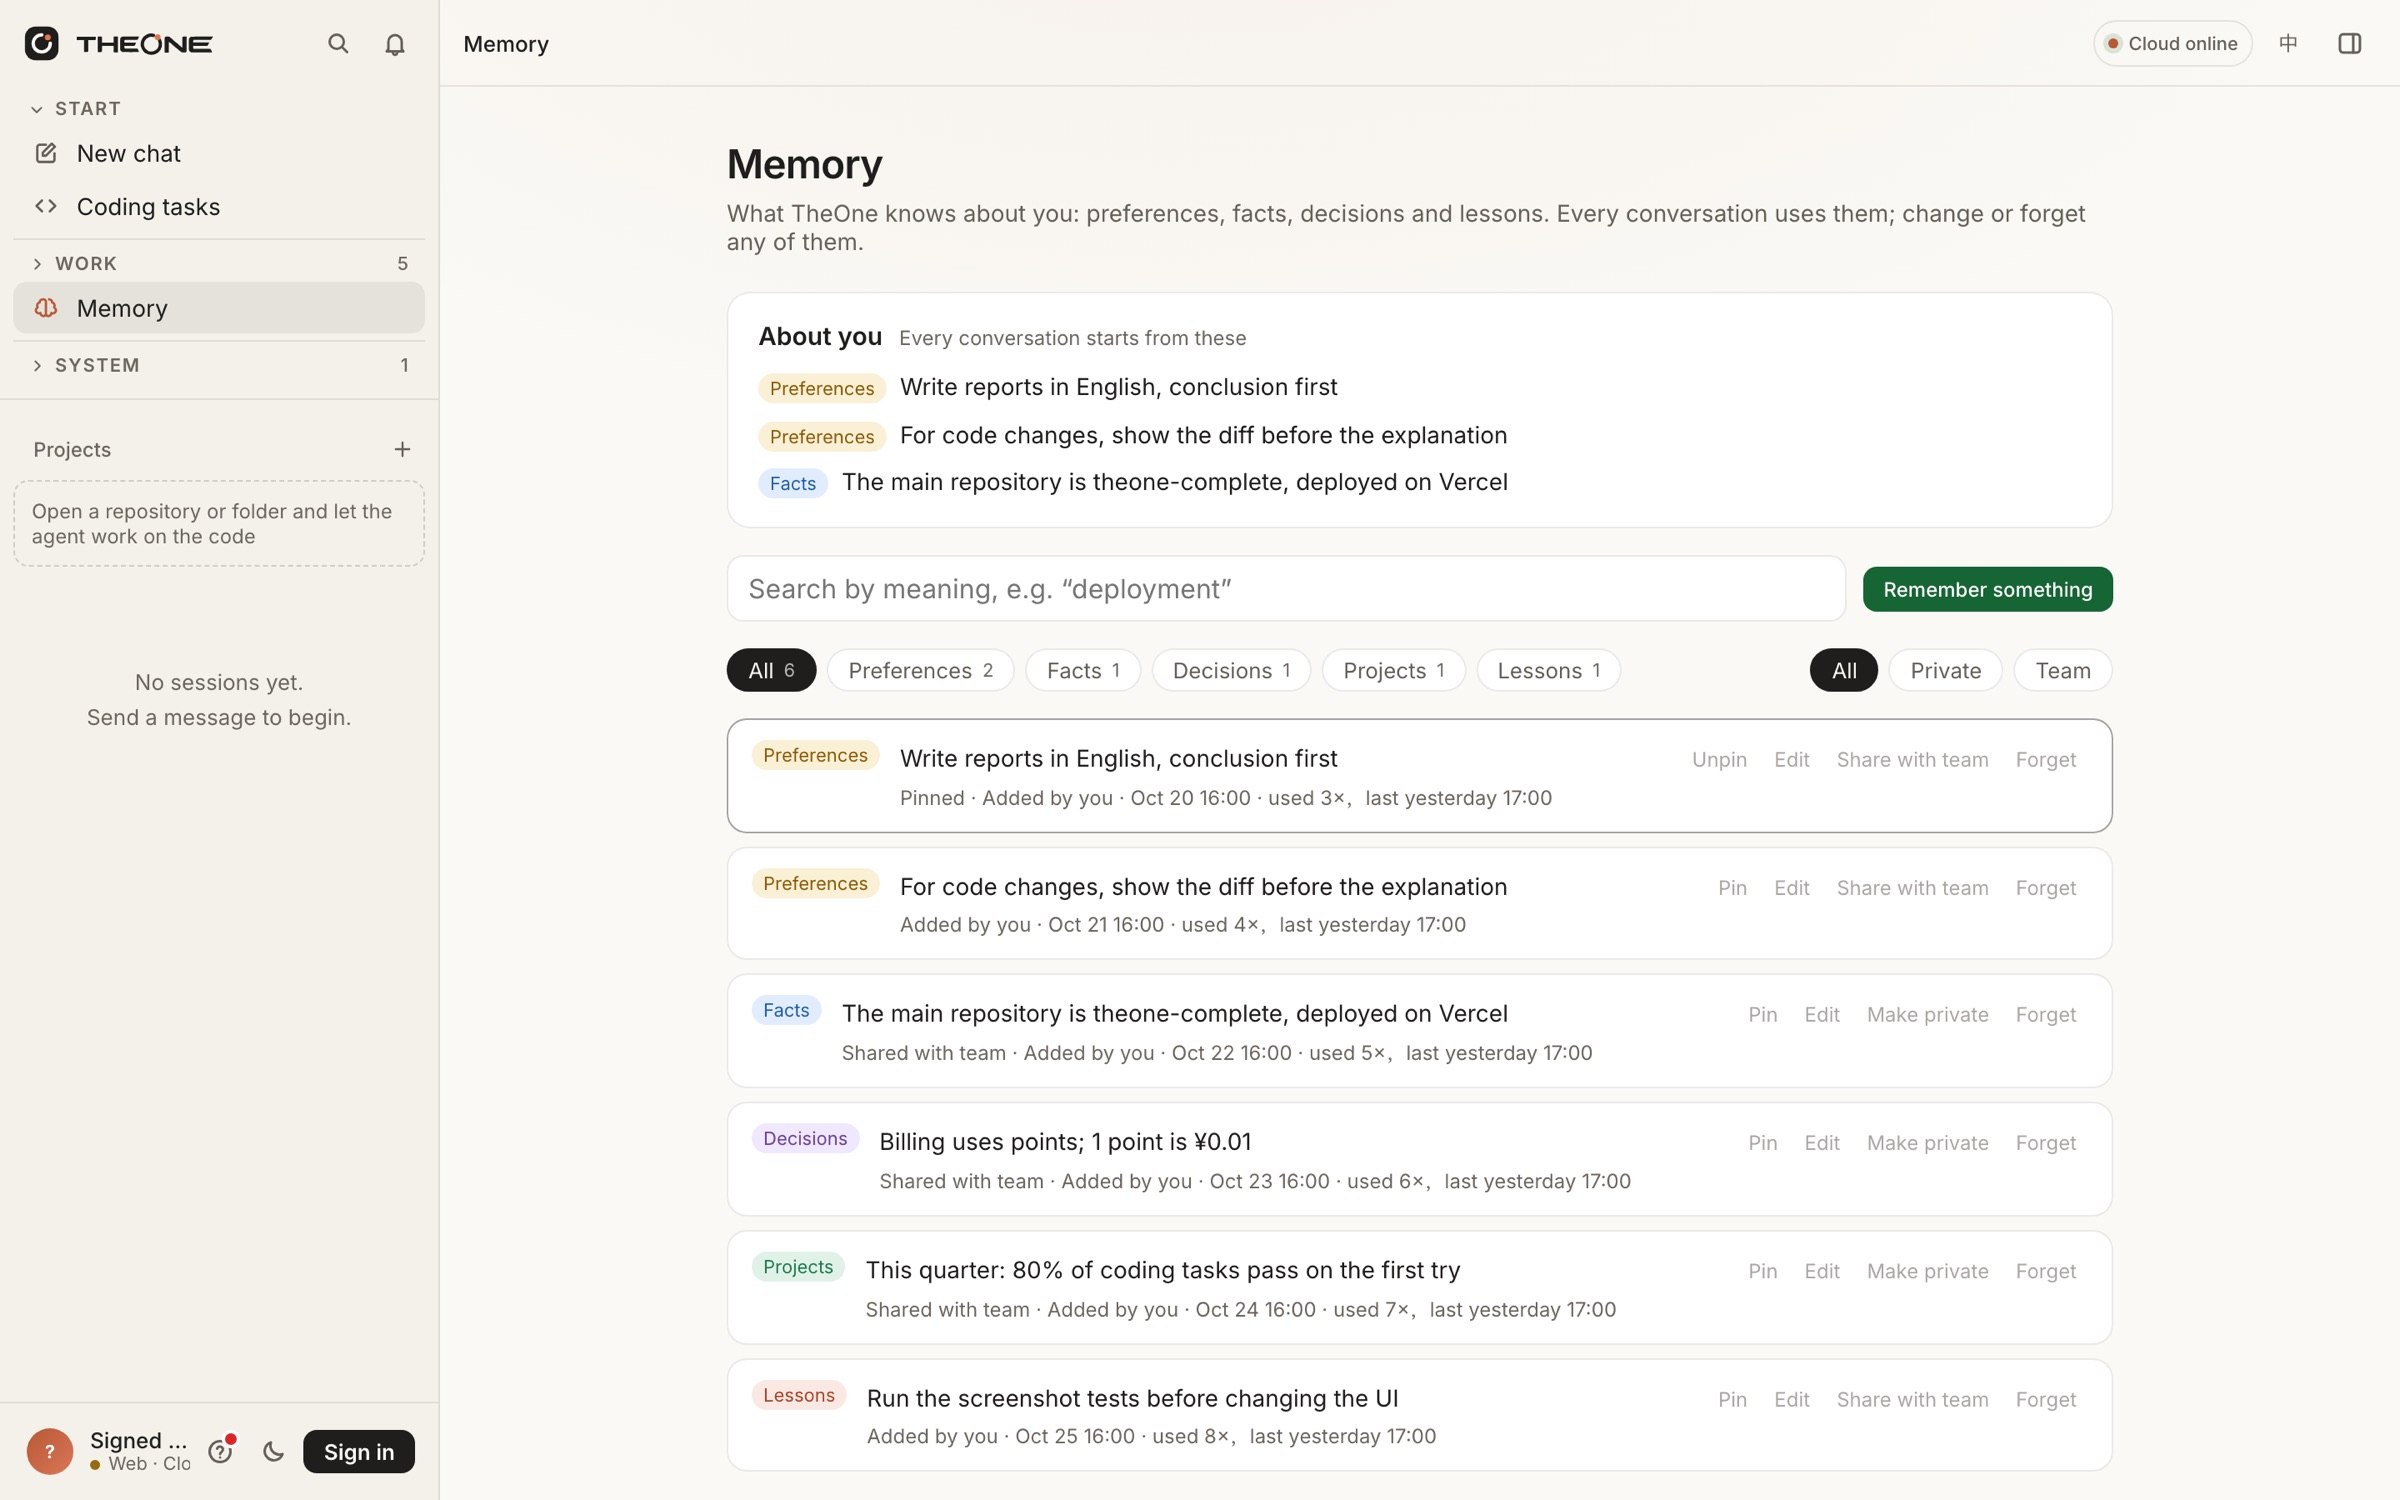Toggle the right side panel icon

coord(2350,43)
